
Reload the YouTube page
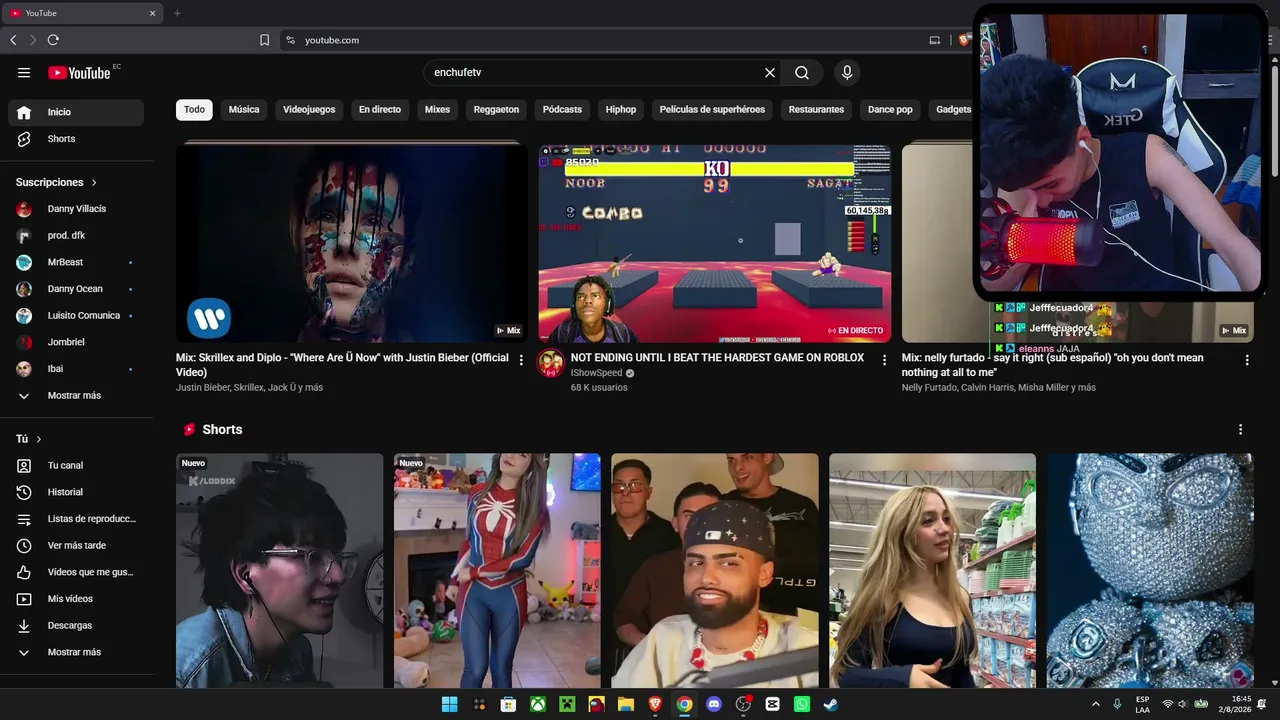tap(53, 40)
